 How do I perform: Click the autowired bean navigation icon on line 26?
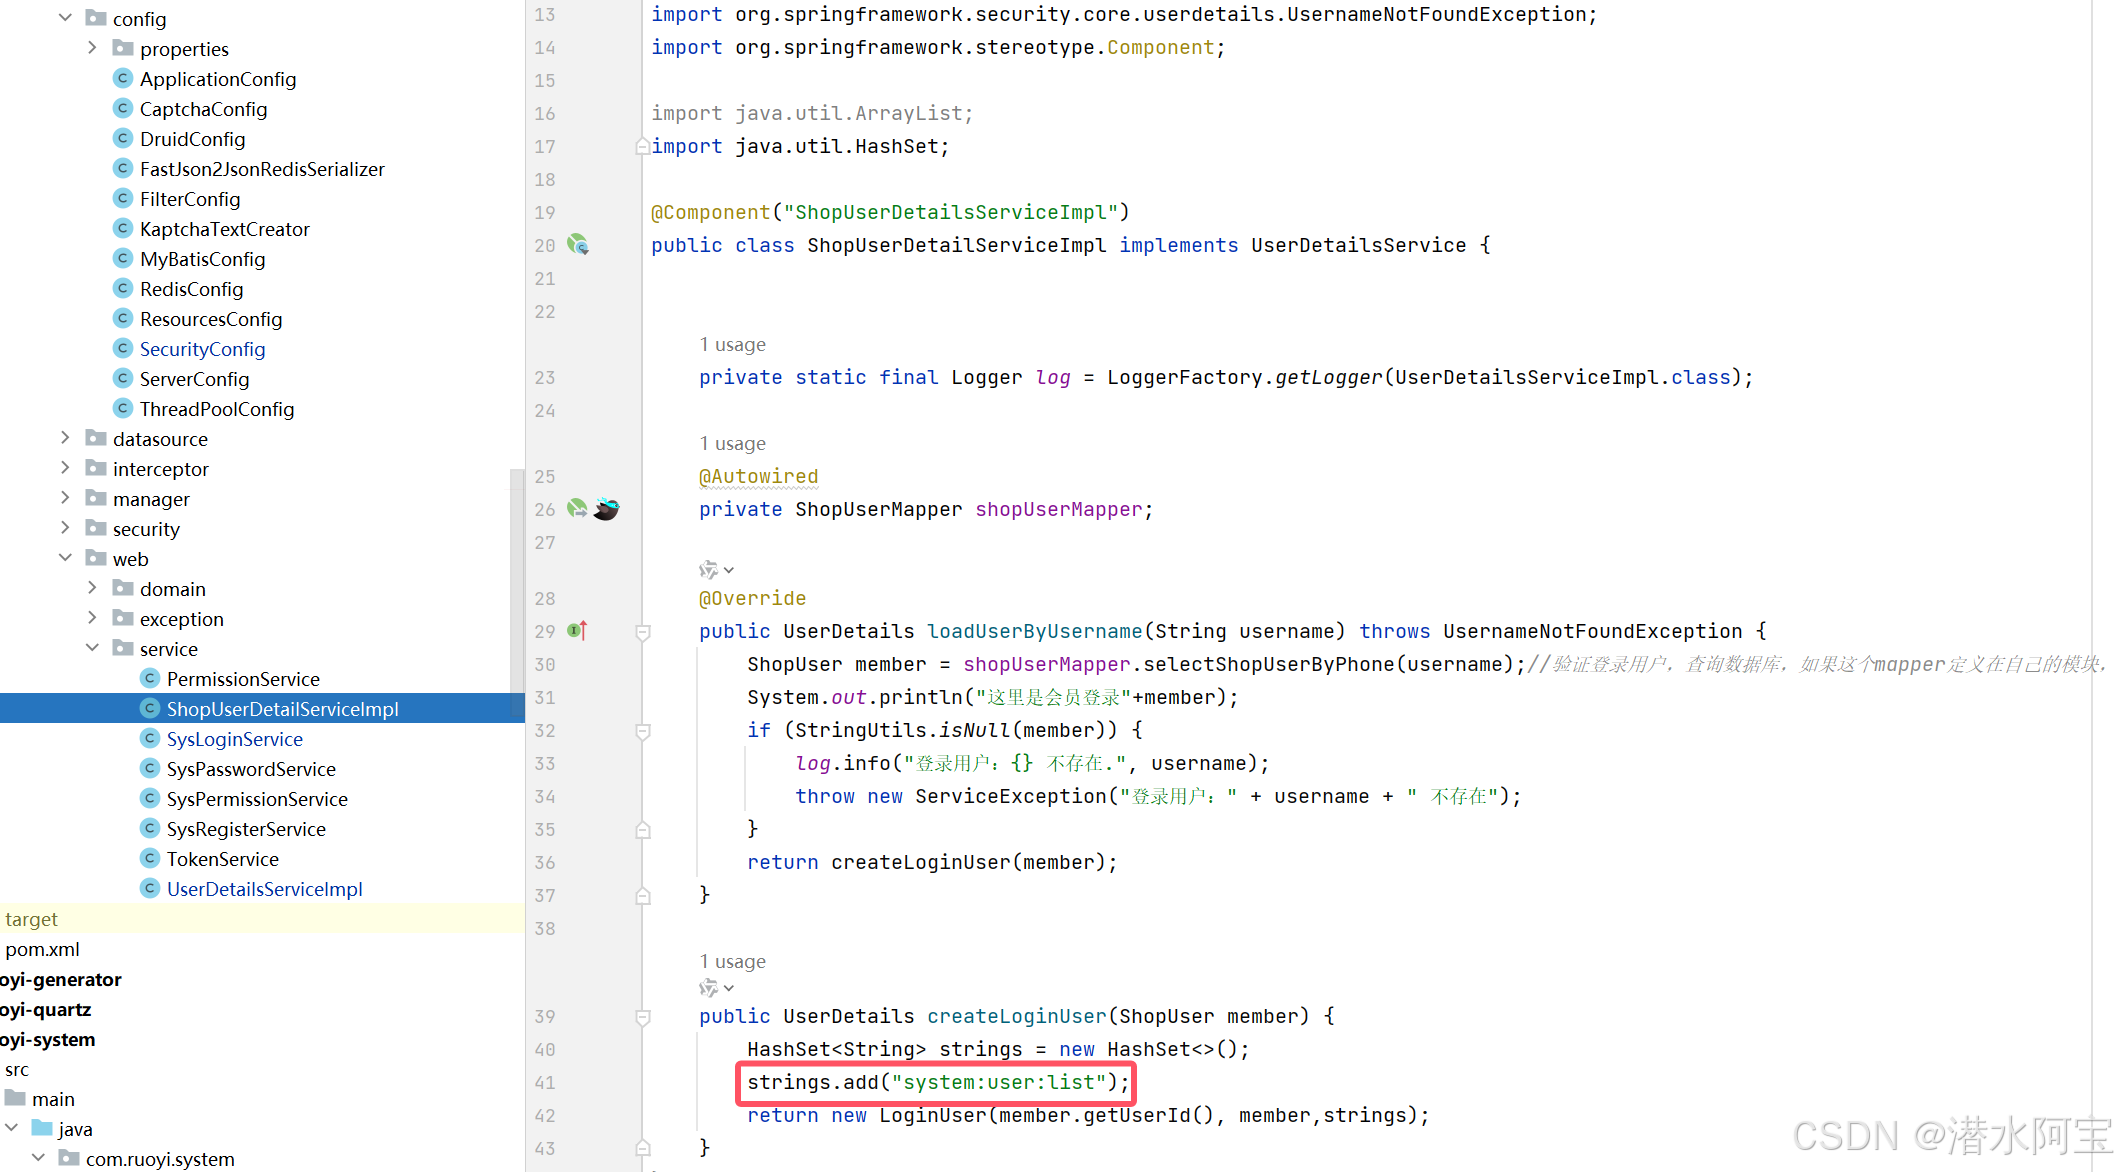pyautogui.click(x=577, y=509)
